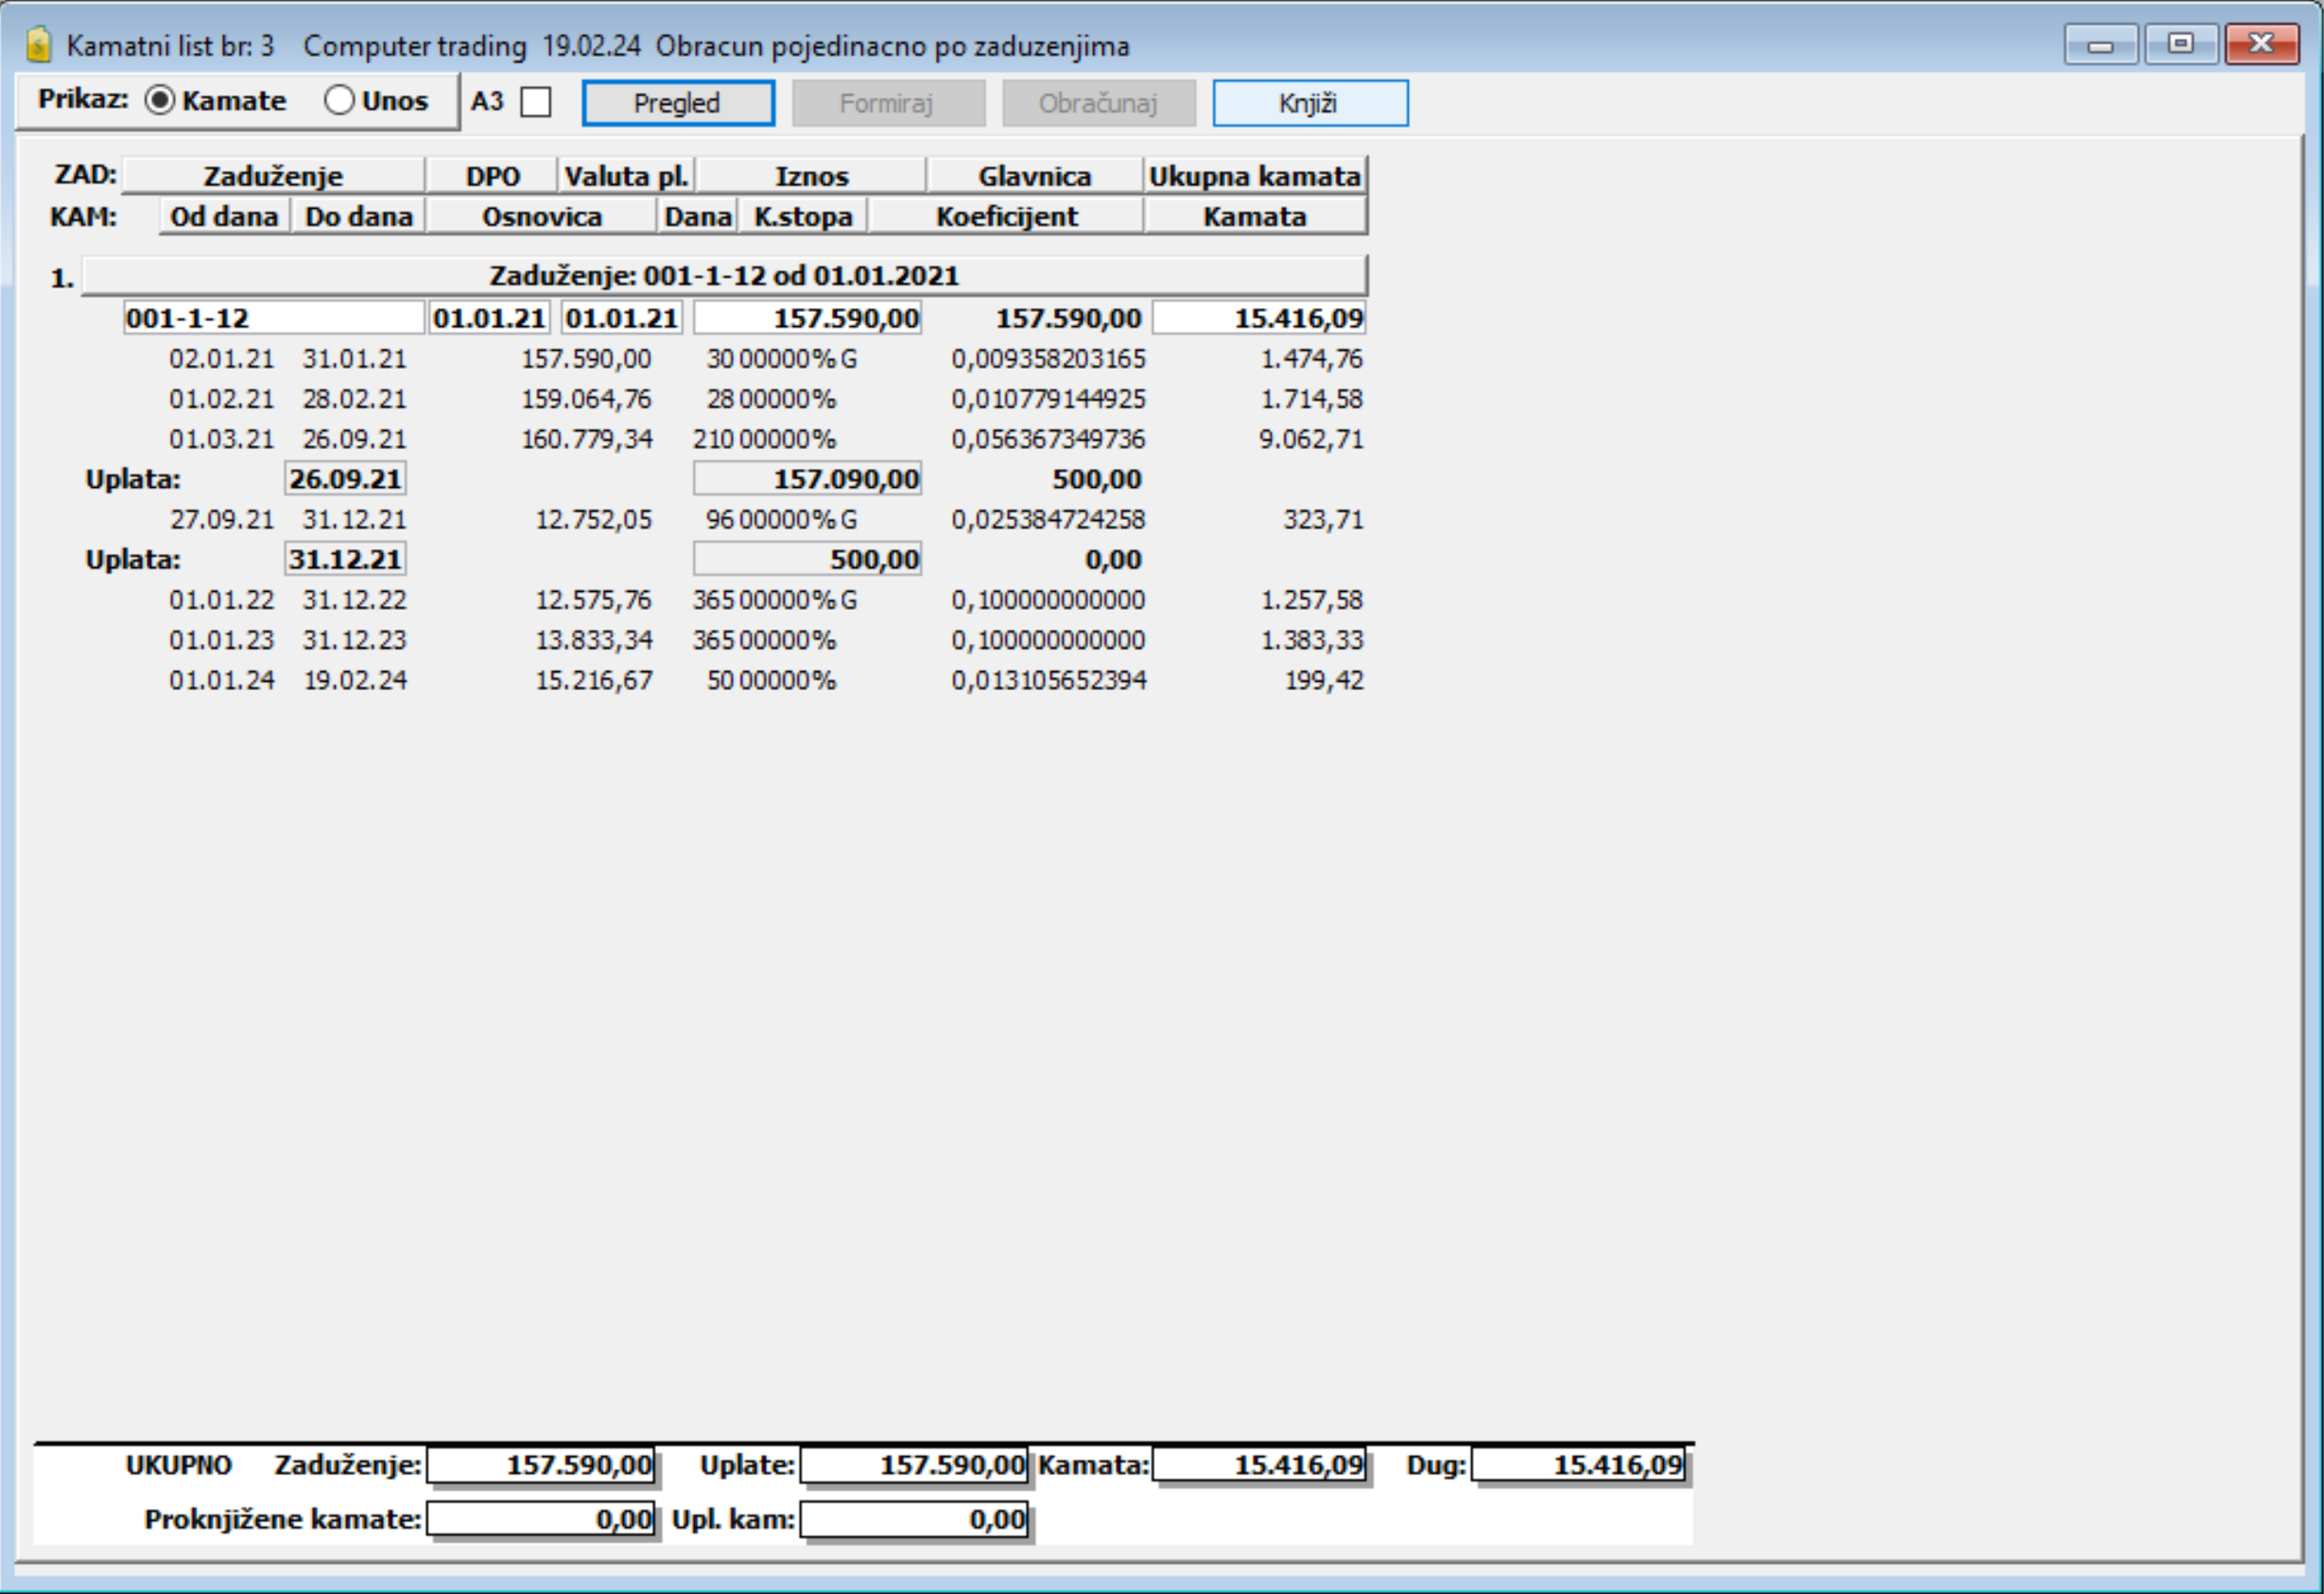The width and height of the screenshot is (2324, 1594).
Task: Click the Osnovica column header
Action: point(541,216)
